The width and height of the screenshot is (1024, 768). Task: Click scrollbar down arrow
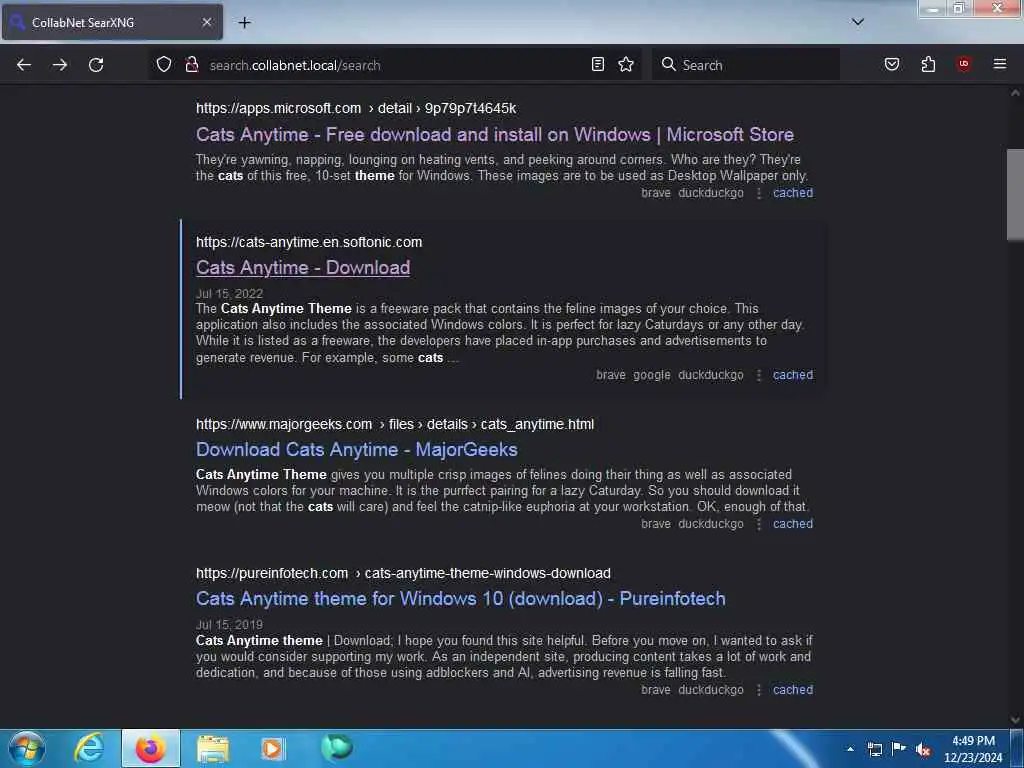tap(1015, 720)
